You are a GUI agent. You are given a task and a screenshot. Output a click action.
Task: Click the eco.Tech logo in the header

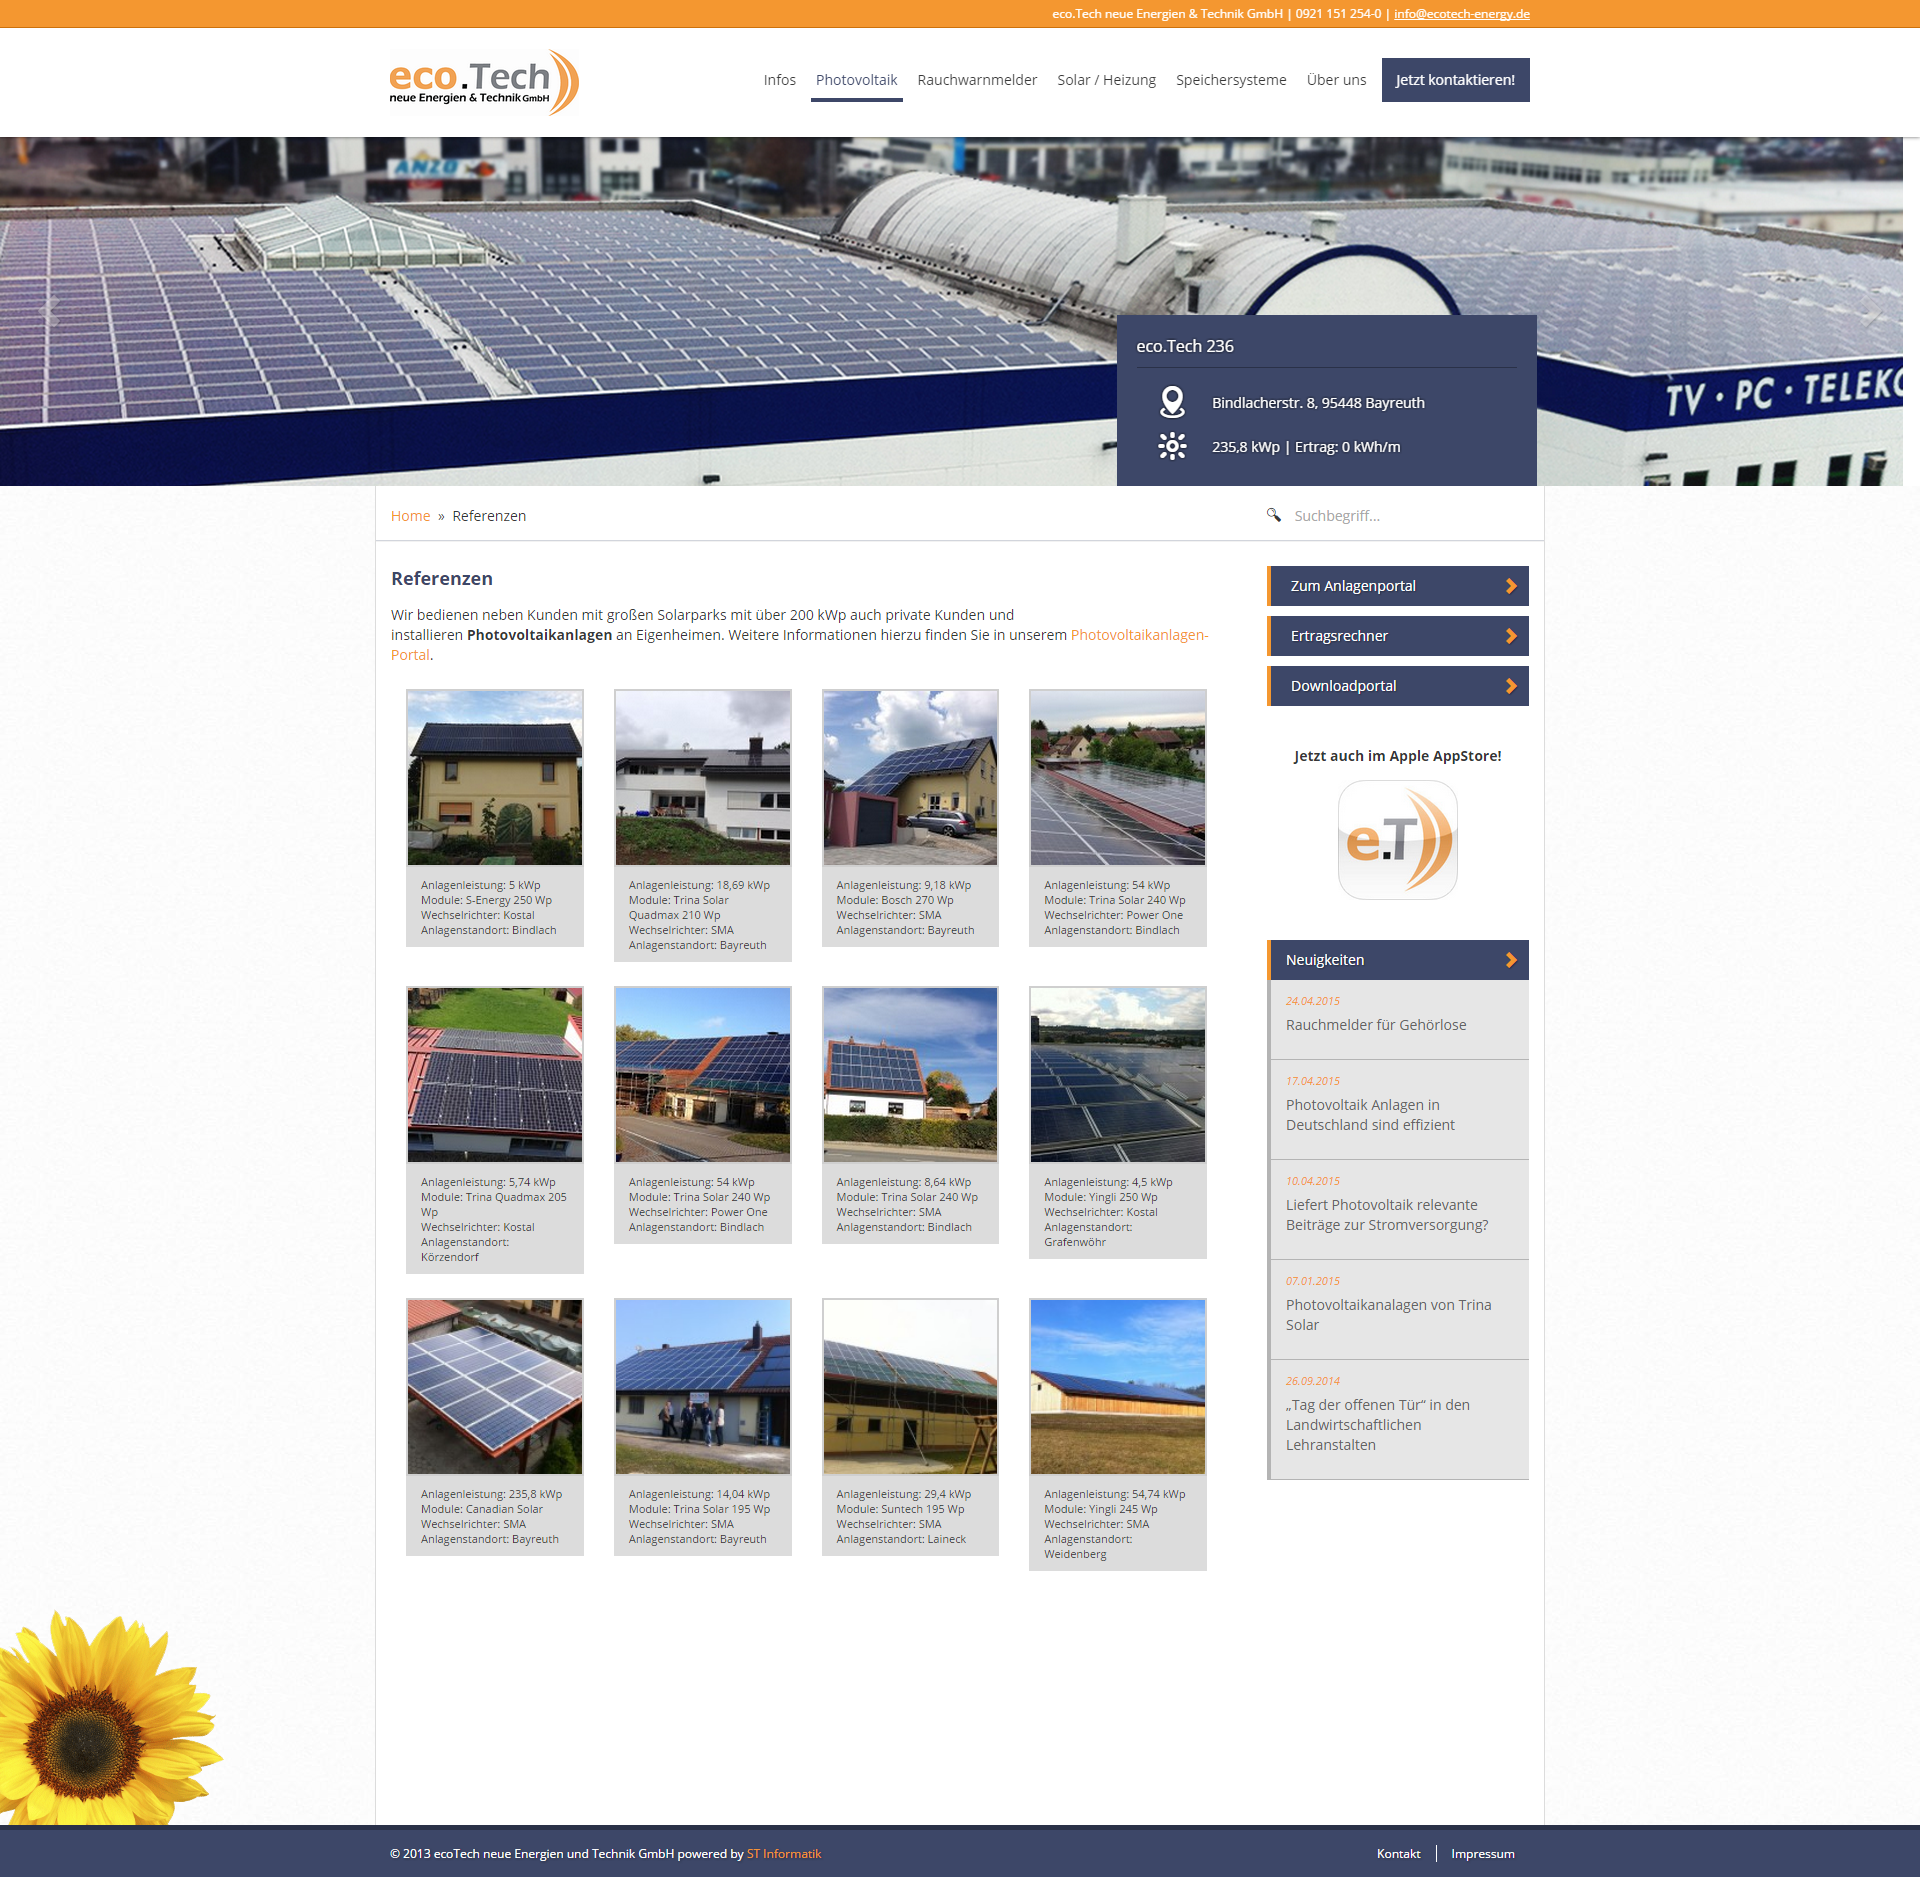click(x=484, y=82)
